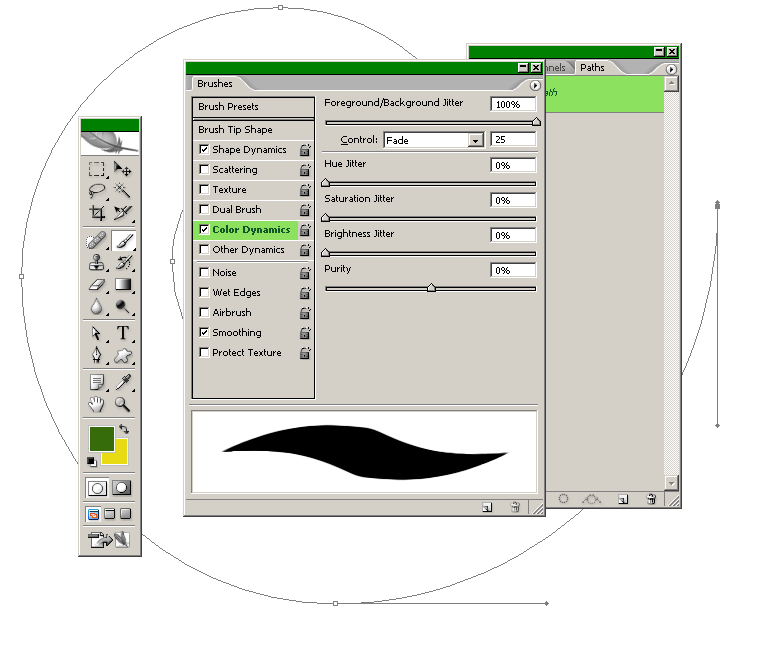Select the Custom Shape tool
The width and height of the screenshot is (760, 653).
click(123, 355)
